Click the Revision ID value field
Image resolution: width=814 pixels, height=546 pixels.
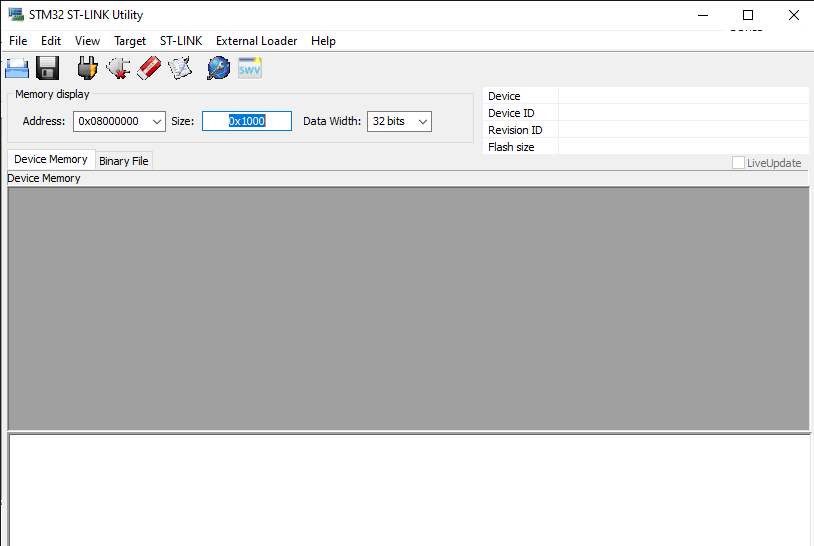pyautogui.click(x=683, y=130)
